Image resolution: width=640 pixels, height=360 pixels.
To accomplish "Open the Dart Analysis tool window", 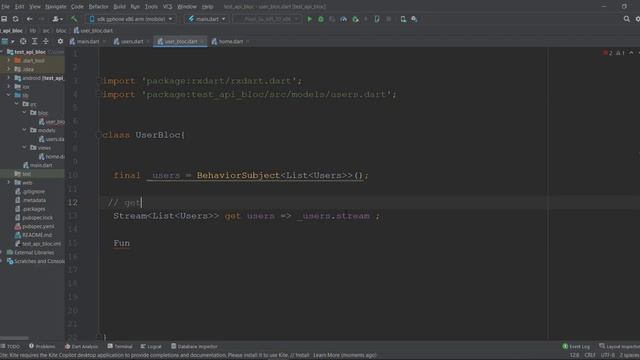I will coord(81,347).
